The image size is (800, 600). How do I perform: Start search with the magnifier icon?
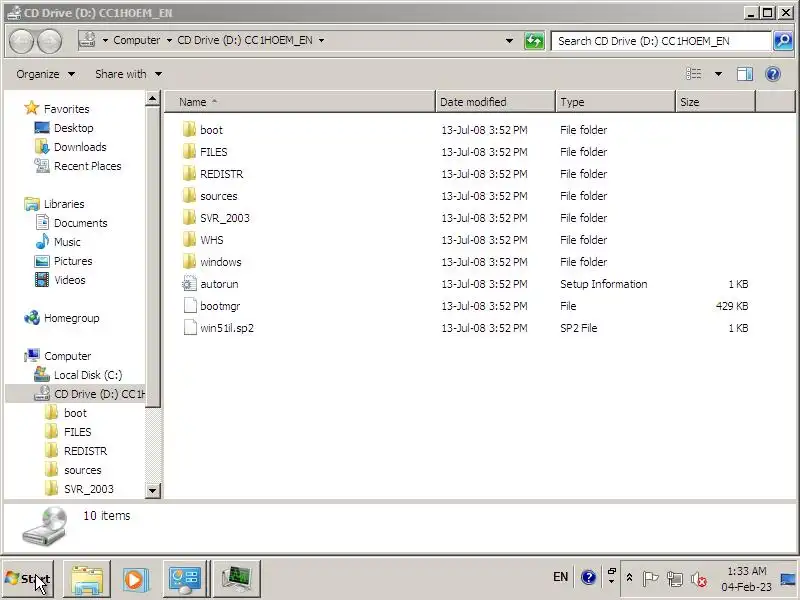[783, 41]
